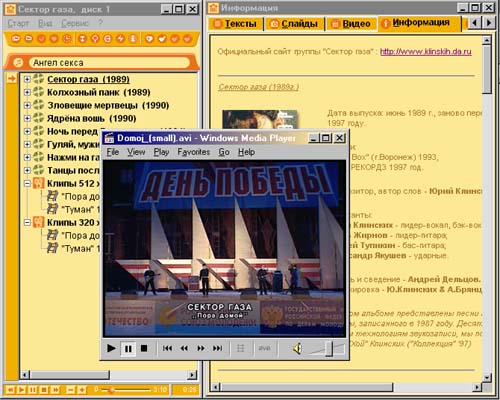Screen dimensions: 500x400
Task: Click play in the bottom orange player bar
Action: point(21,389)
